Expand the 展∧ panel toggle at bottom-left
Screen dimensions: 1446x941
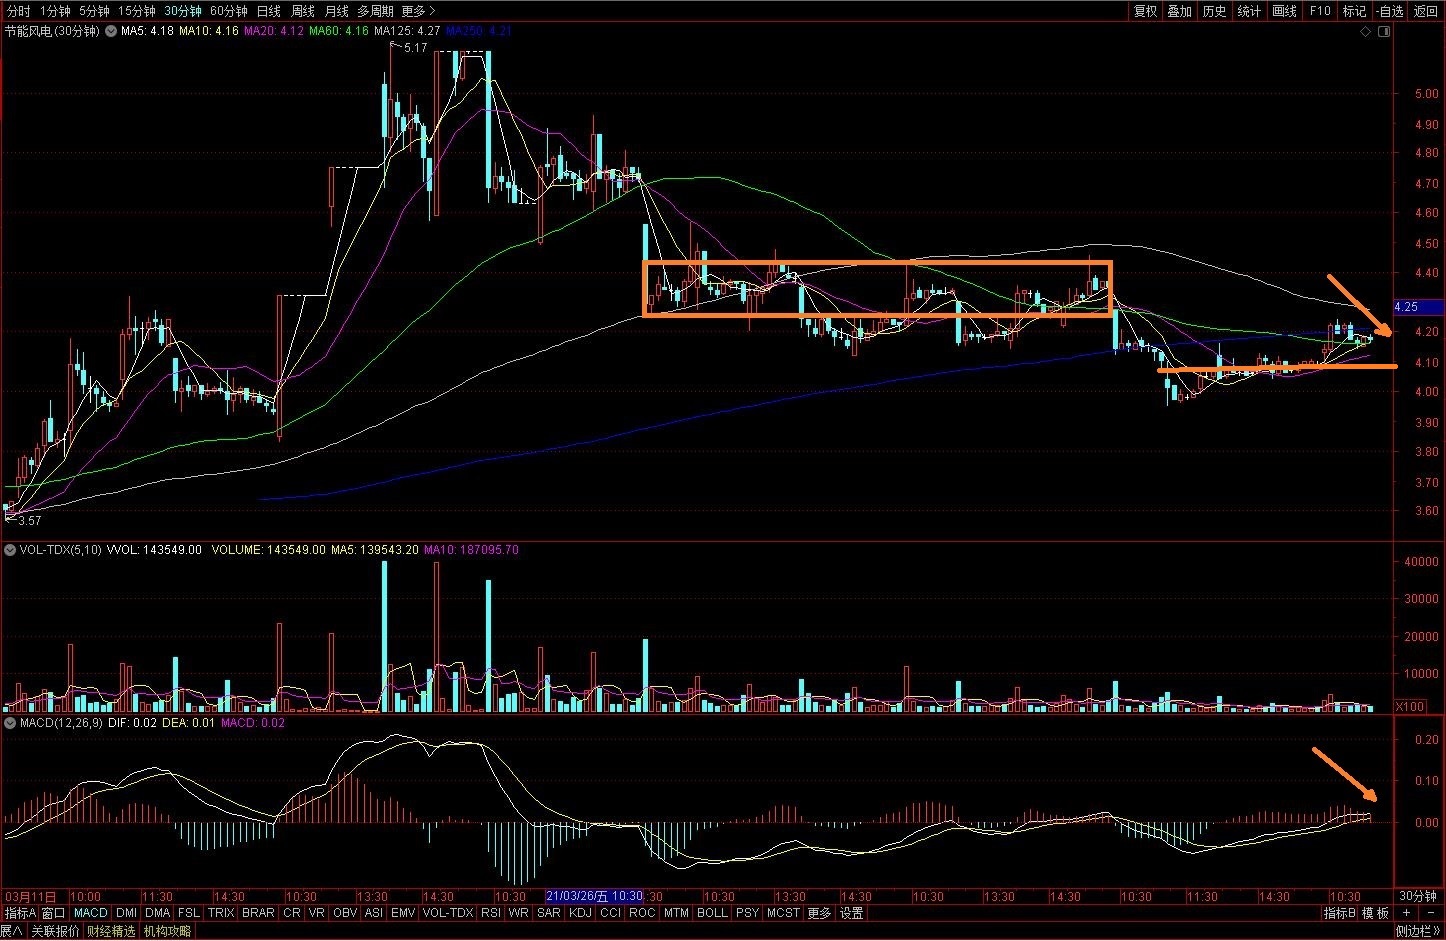coord(11,931)
